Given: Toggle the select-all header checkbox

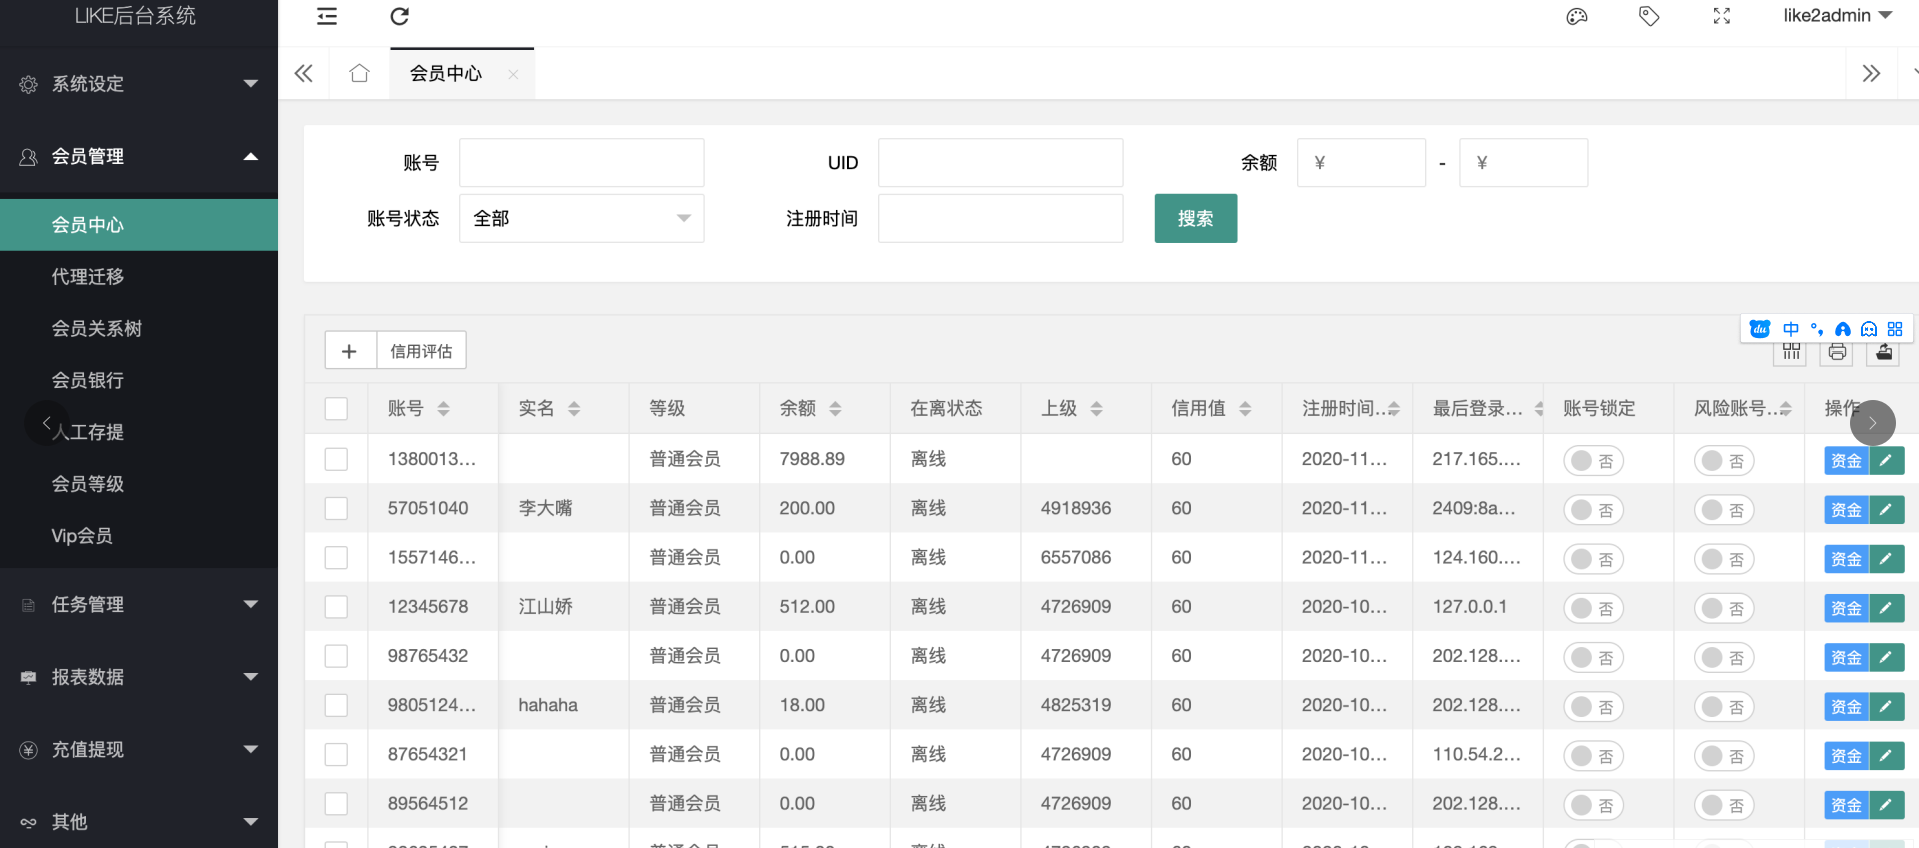Looking at the screenshot, I should pyautogui.click(x=336, y=409).
